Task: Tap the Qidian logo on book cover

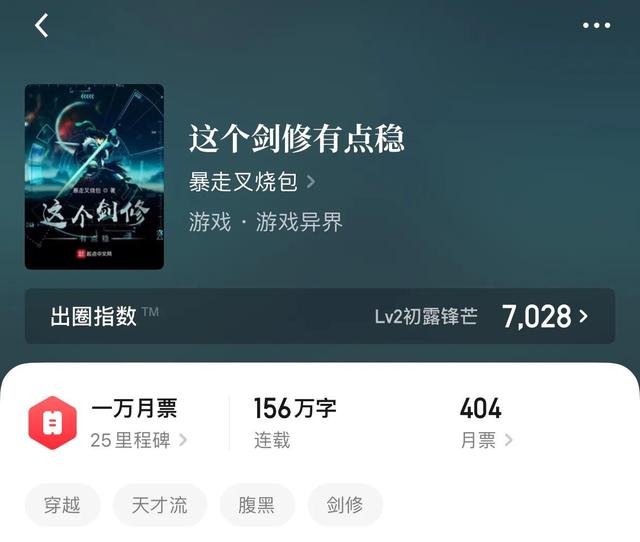Action: click(94, 254)
